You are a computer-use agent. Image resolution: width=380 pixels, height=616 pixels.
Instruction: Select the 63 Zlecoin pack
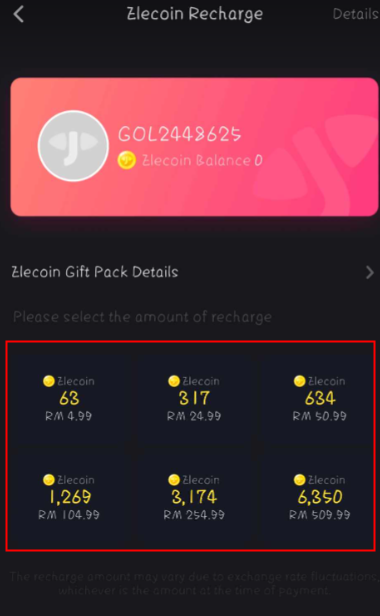click(x=69, y=398)
